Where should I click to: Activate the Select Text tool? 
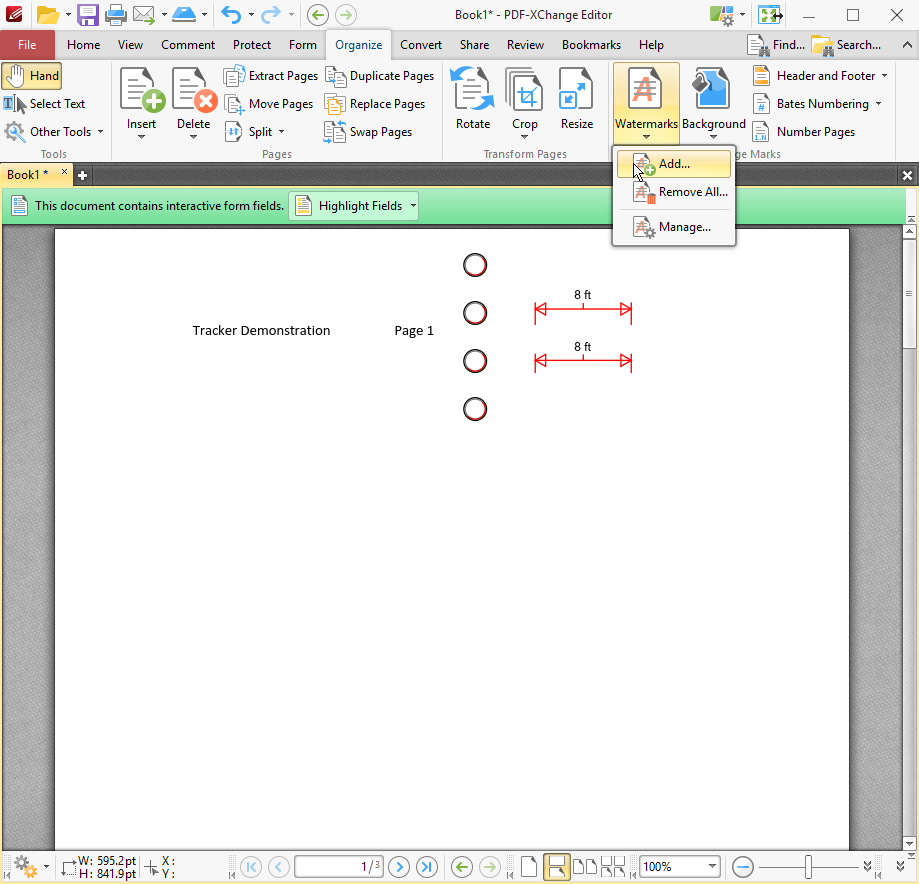coord(45,103)
